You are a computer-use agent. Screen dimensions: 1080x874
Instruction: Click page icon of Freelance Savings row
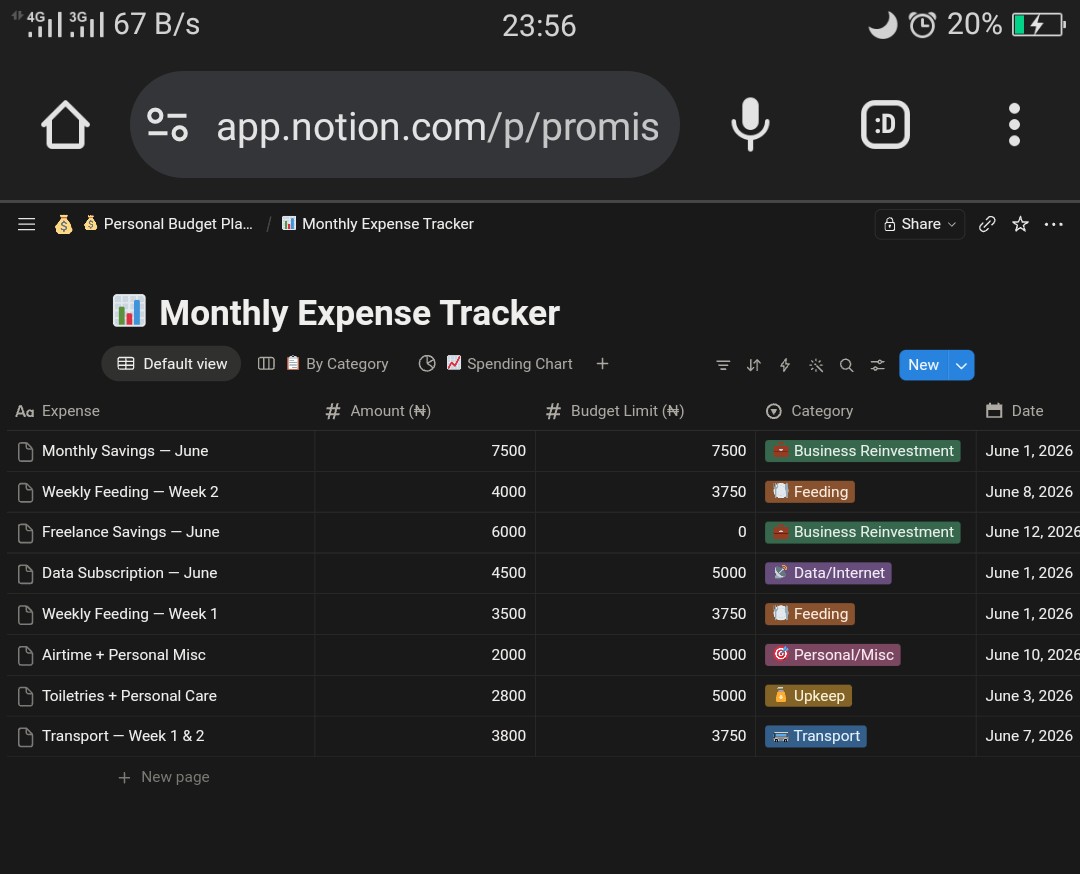point(25,533)
